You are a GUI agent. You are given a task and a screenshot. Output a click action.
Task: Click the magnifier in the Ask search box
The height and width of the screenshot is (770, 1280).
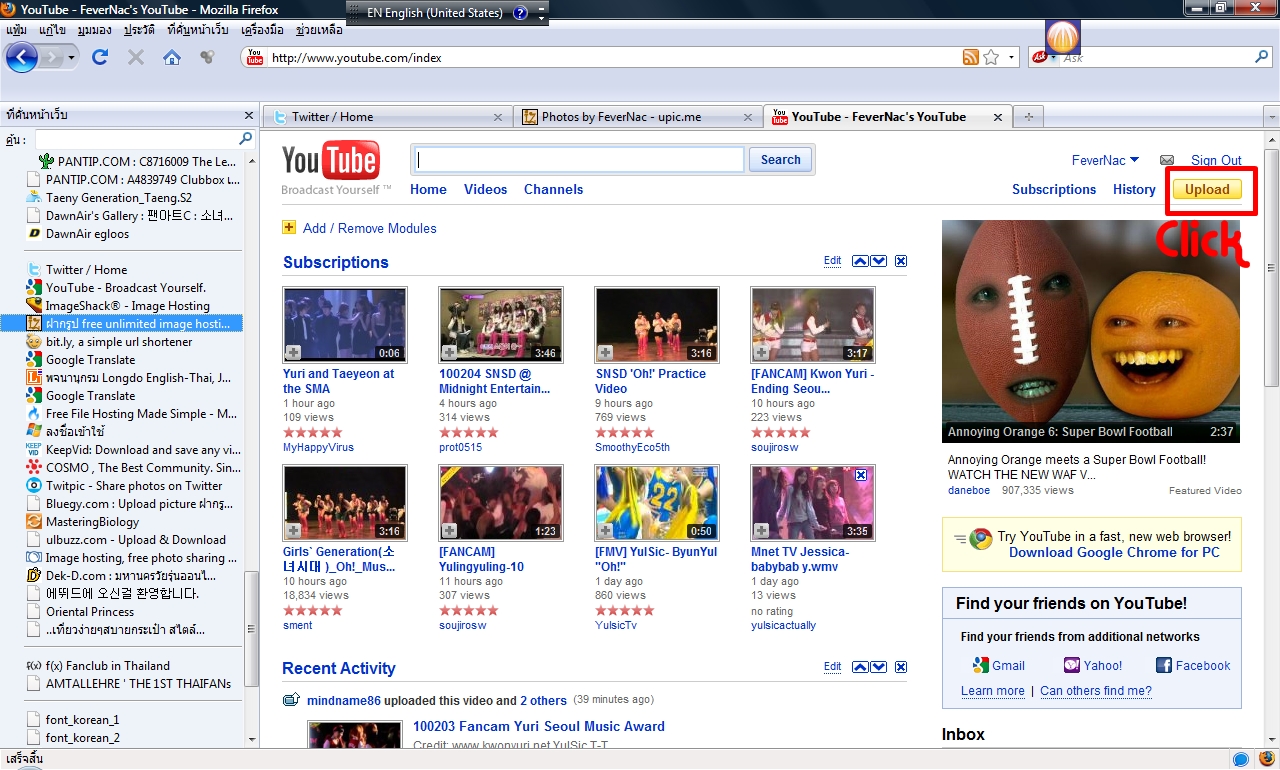pyautogui.click(x=1262, y=58)
